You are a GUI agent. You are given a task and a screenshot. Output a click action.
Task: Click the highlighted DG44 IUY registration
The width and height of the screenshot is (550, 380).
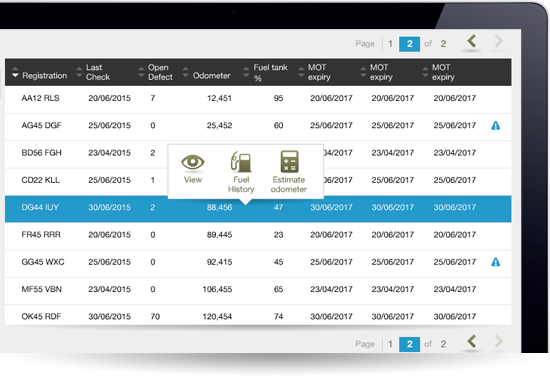tap(40, 207)
